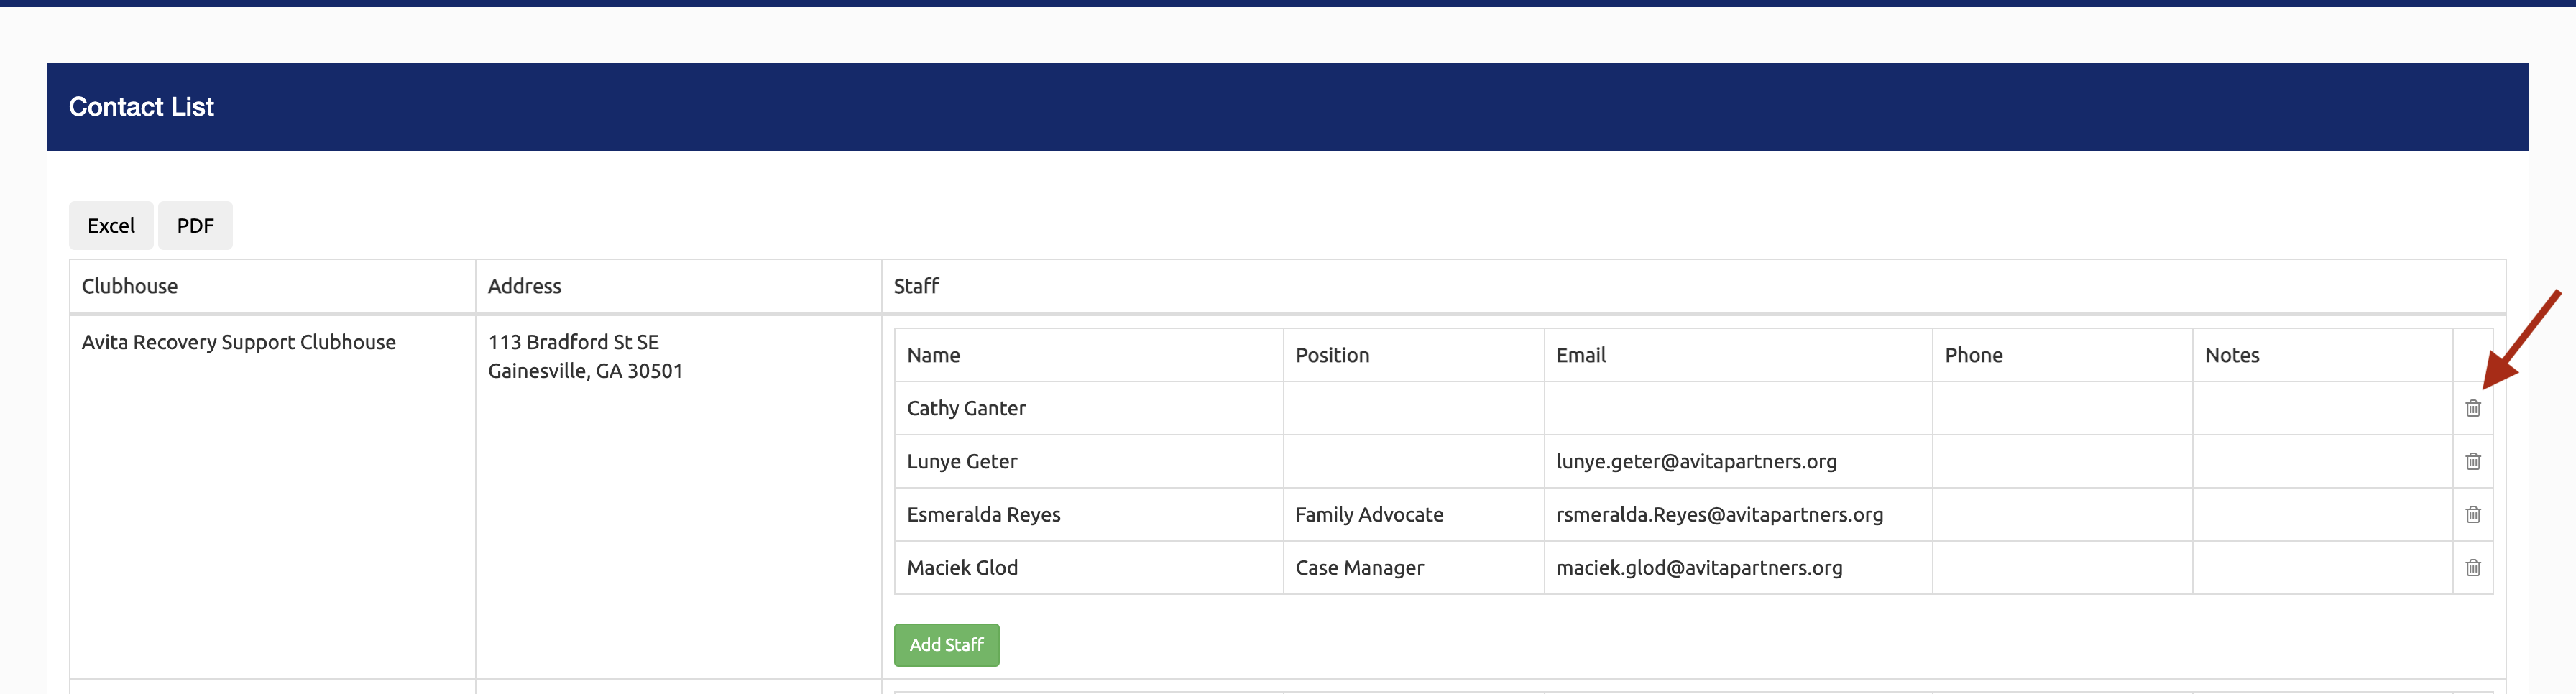
Task: Click the Phone header in staff table
Action: point(1973,355)
